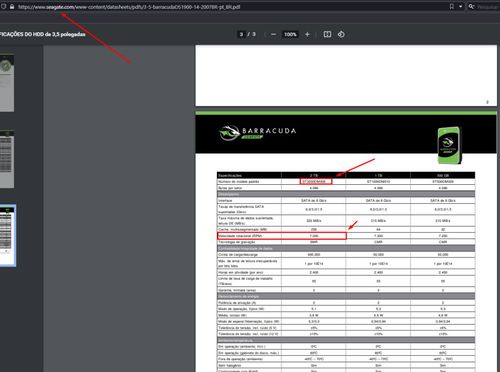Zoom out with the minus button
The width and height of the screenshot is (500, 372).
273,34
